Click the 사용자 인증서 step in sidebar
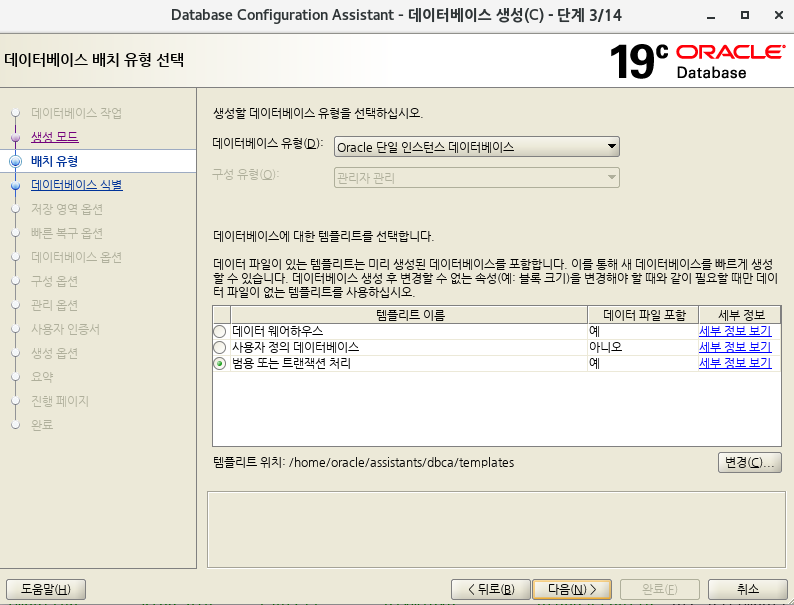Screen dimensions: 794x605 (x=65, y=329)
